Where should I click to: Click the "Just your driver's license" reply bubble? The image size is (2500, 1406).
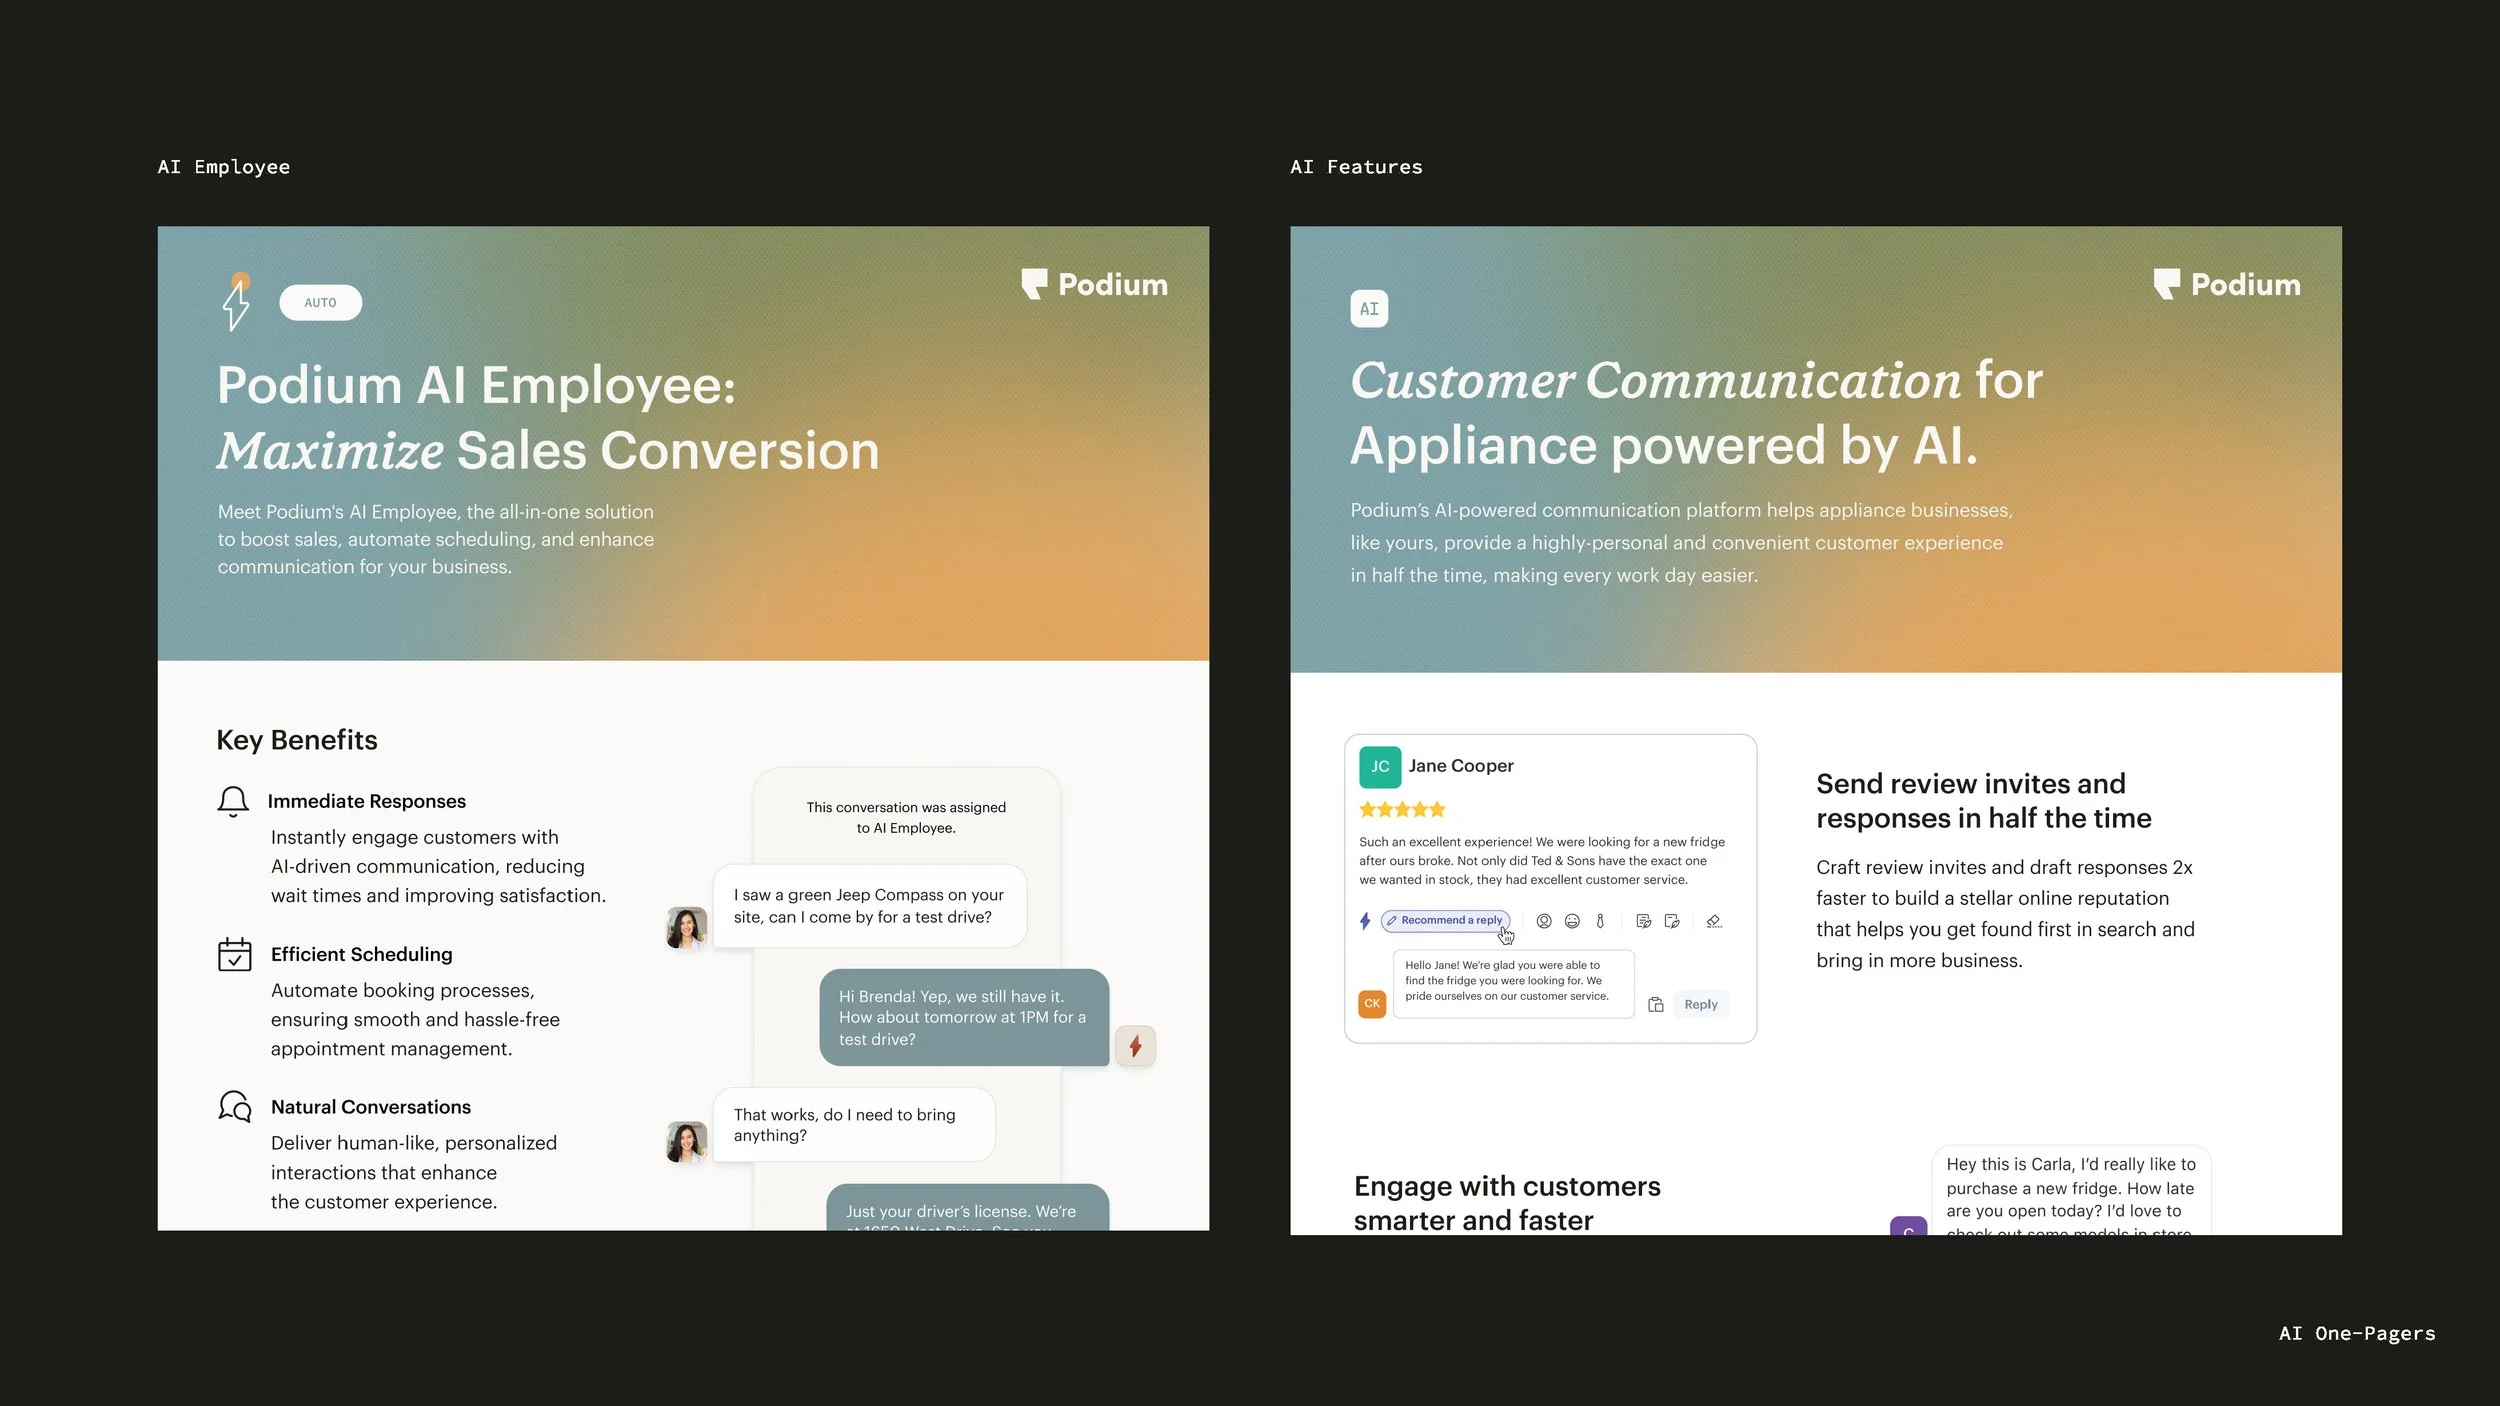pyautogui.click(x=967, y=1209)
